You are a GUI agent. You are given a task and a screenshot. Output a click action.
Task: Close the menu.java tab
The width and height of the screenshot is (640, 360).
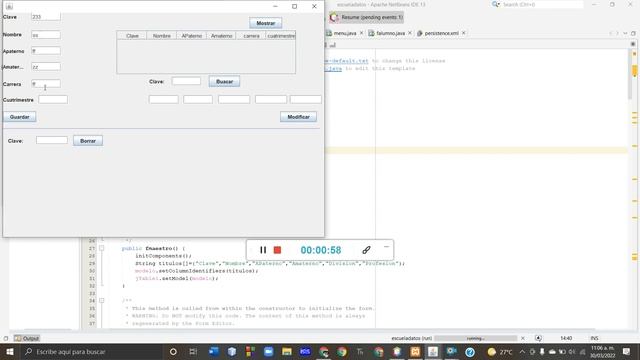[x=361, y=33]
